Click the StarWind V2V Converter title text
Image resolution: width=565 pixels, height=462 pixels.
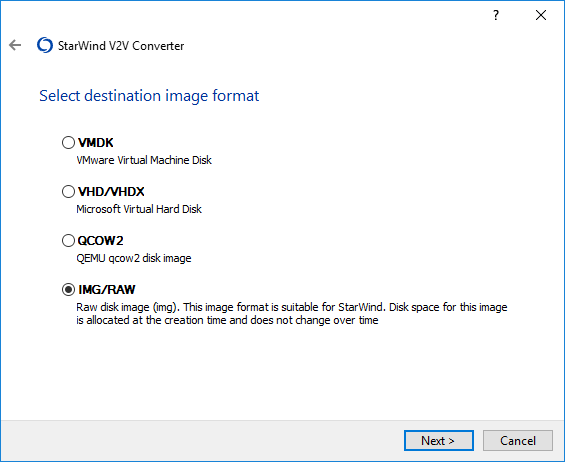pos(121,46)
